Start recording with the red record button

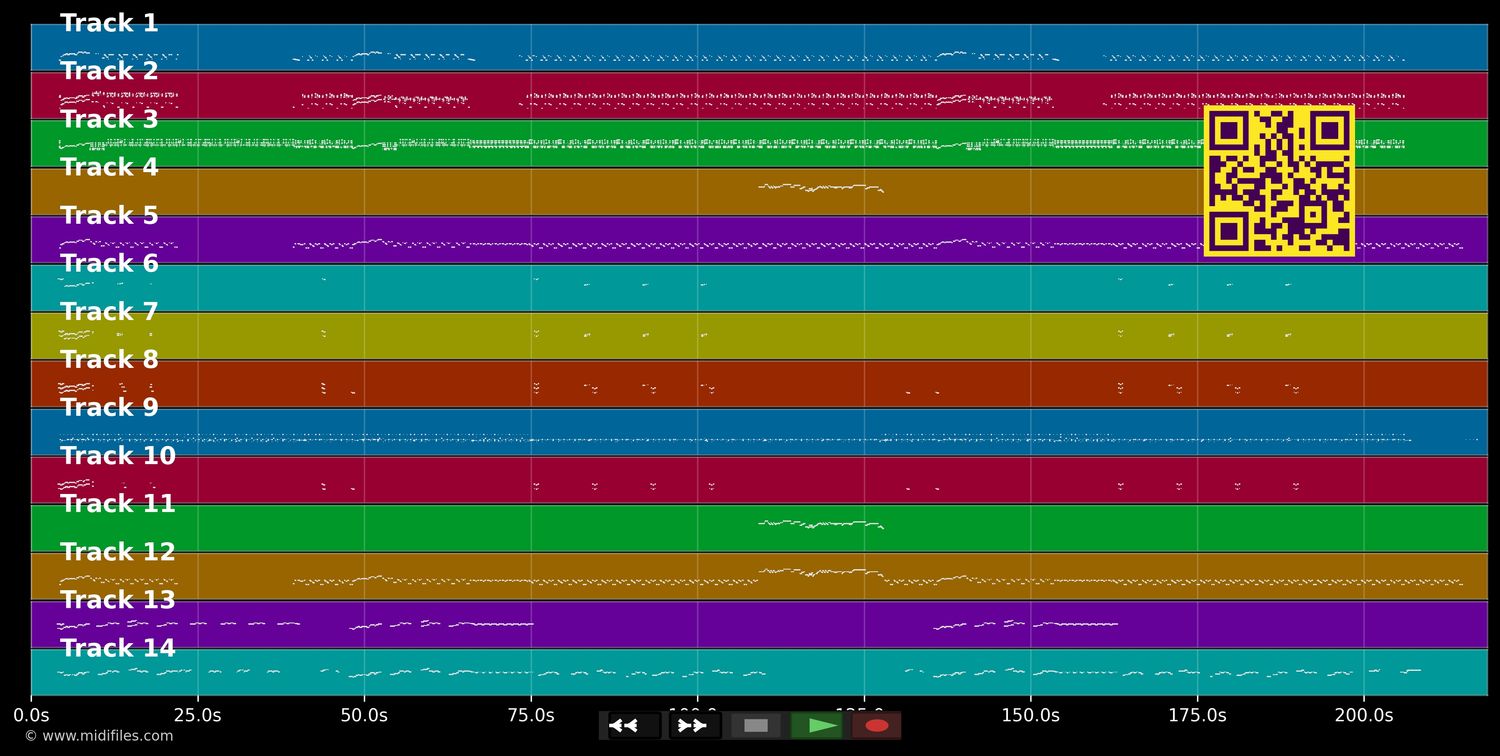point(877,726)
